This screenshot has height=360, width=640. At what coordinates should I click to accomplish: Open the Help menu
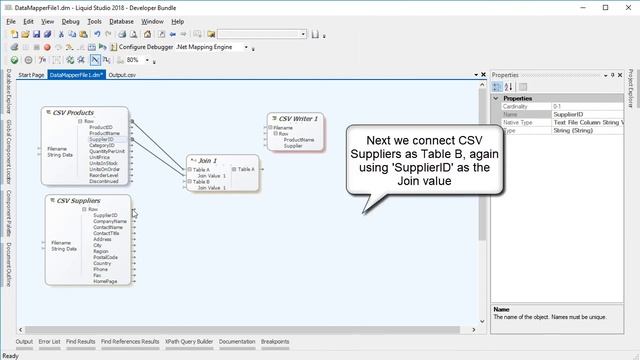178,22
